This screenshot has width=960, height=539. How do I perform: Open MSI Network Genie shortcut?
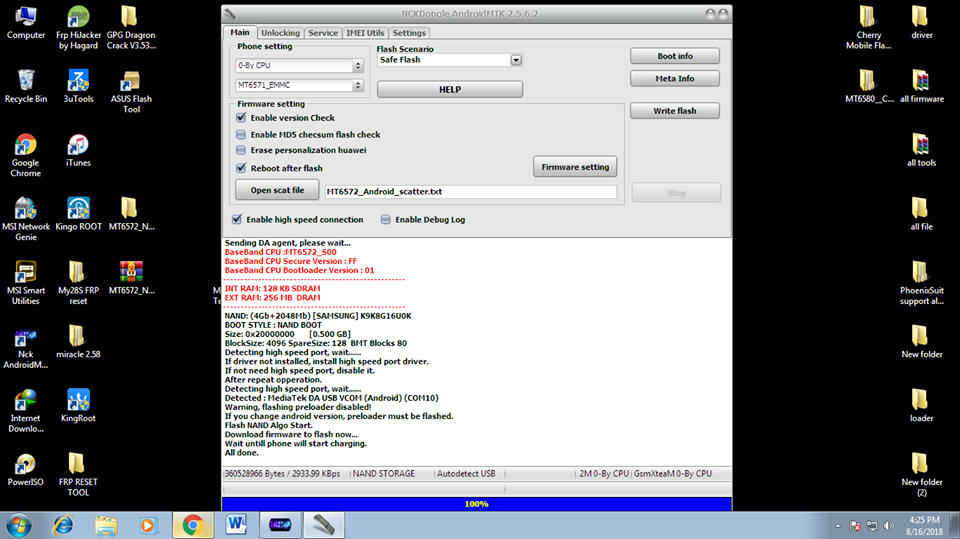[26, 219]
